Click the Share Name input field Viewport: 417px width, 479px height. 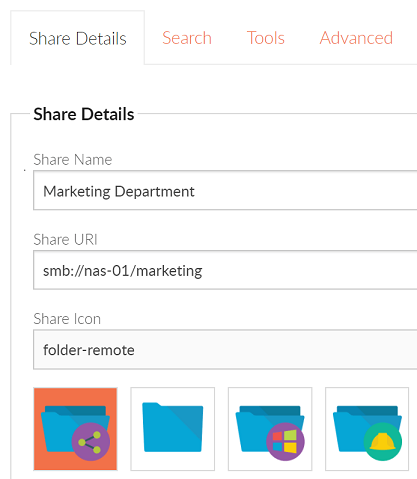pos(225,190)
